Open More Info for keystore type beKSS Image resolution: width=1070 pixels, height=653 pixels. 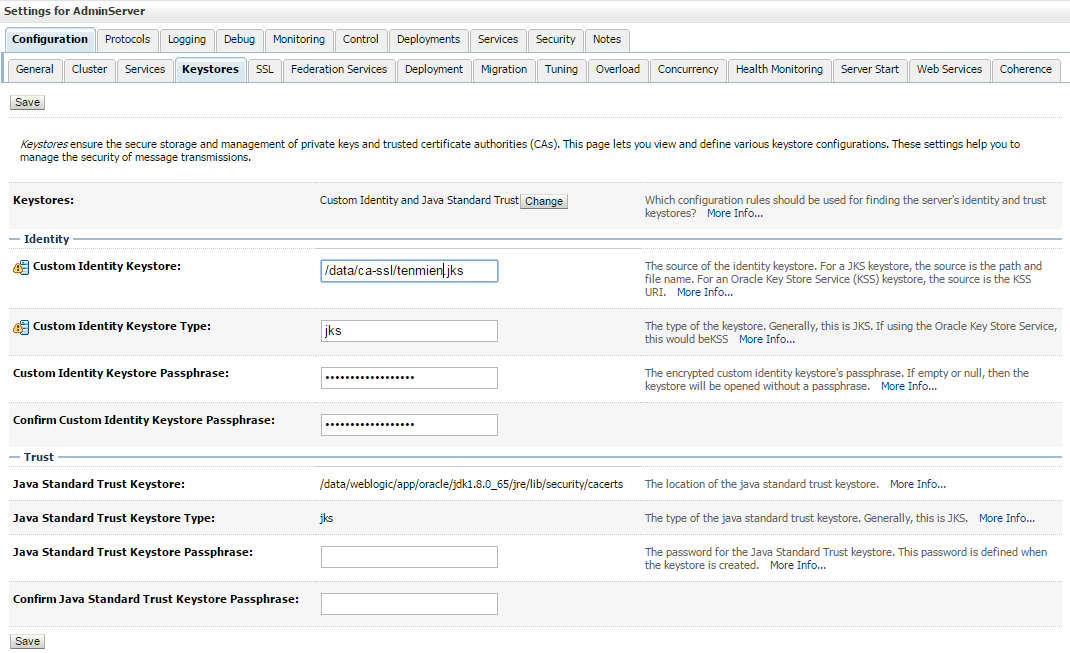767,339
